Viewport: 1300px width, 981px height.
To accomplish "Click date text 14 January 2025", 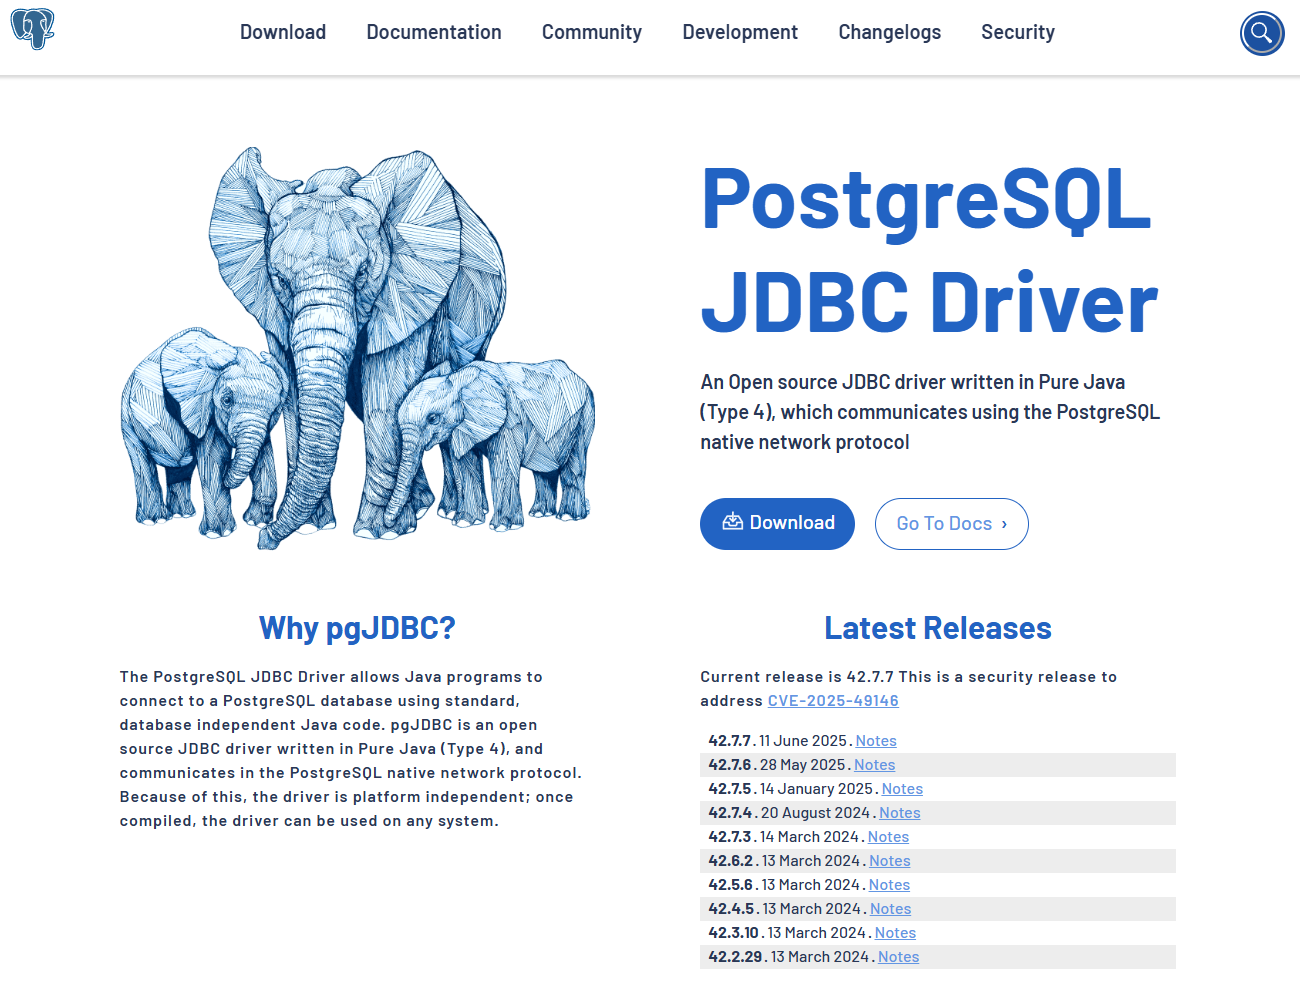I will click(x=816, y=789).
